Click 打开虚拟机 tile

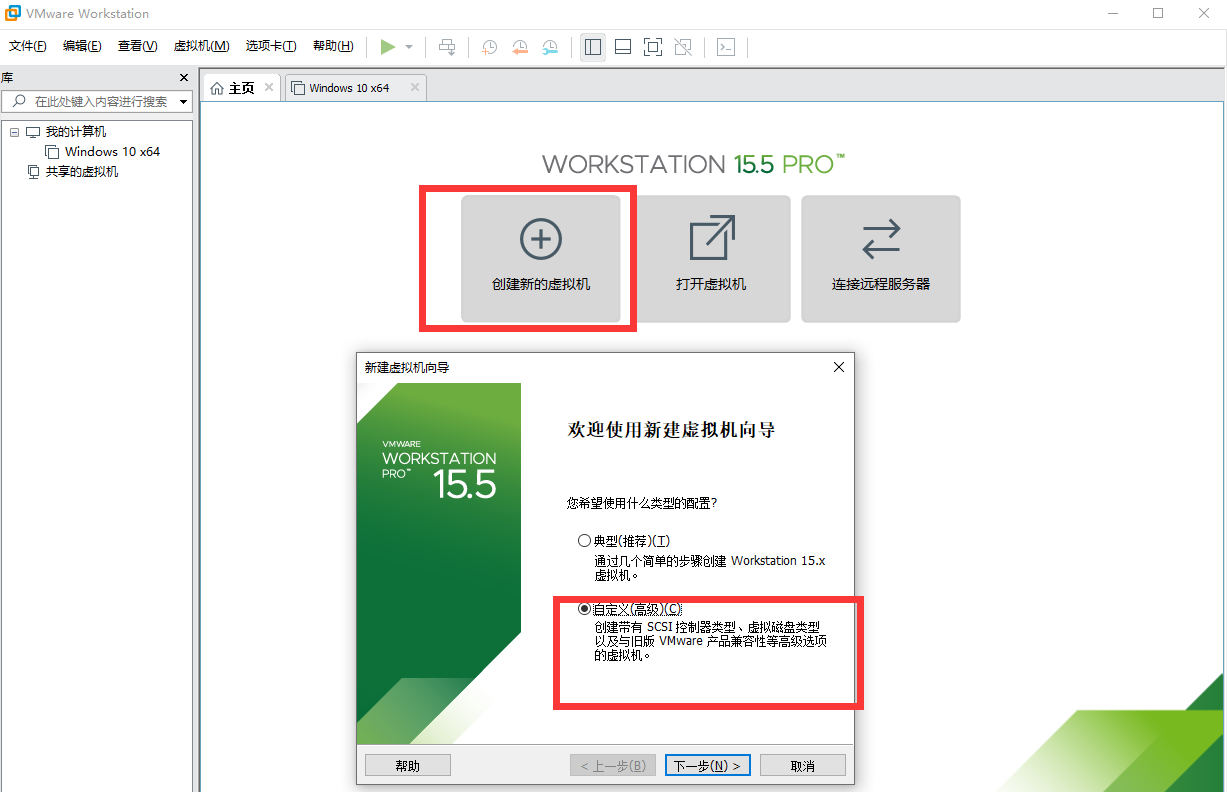click(x=711, y=258)
